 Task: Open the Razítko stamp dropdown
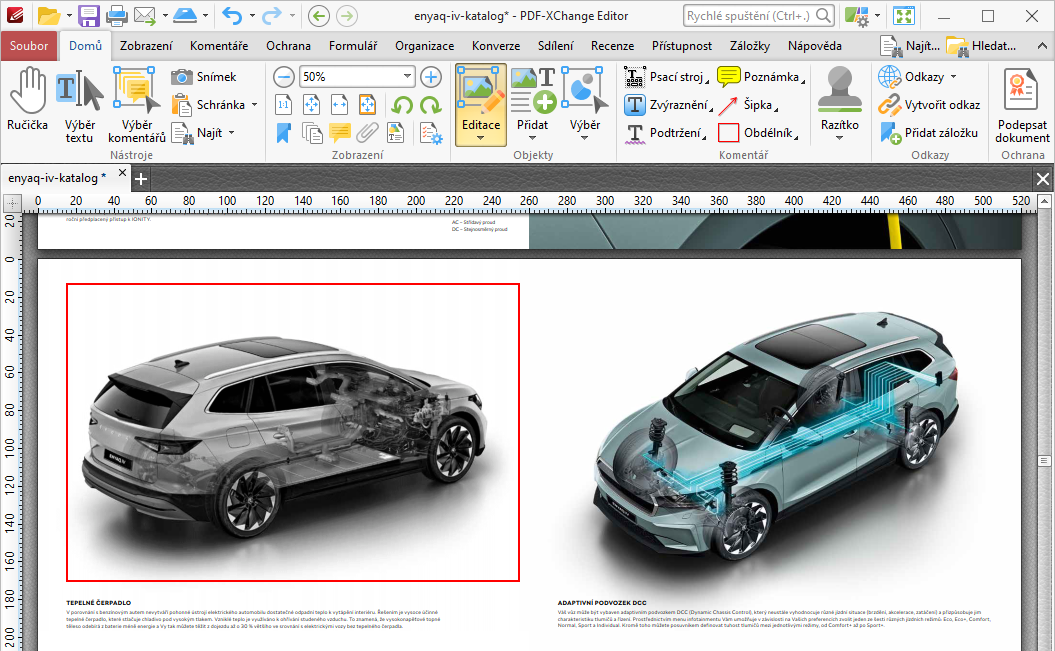(839, 139)
